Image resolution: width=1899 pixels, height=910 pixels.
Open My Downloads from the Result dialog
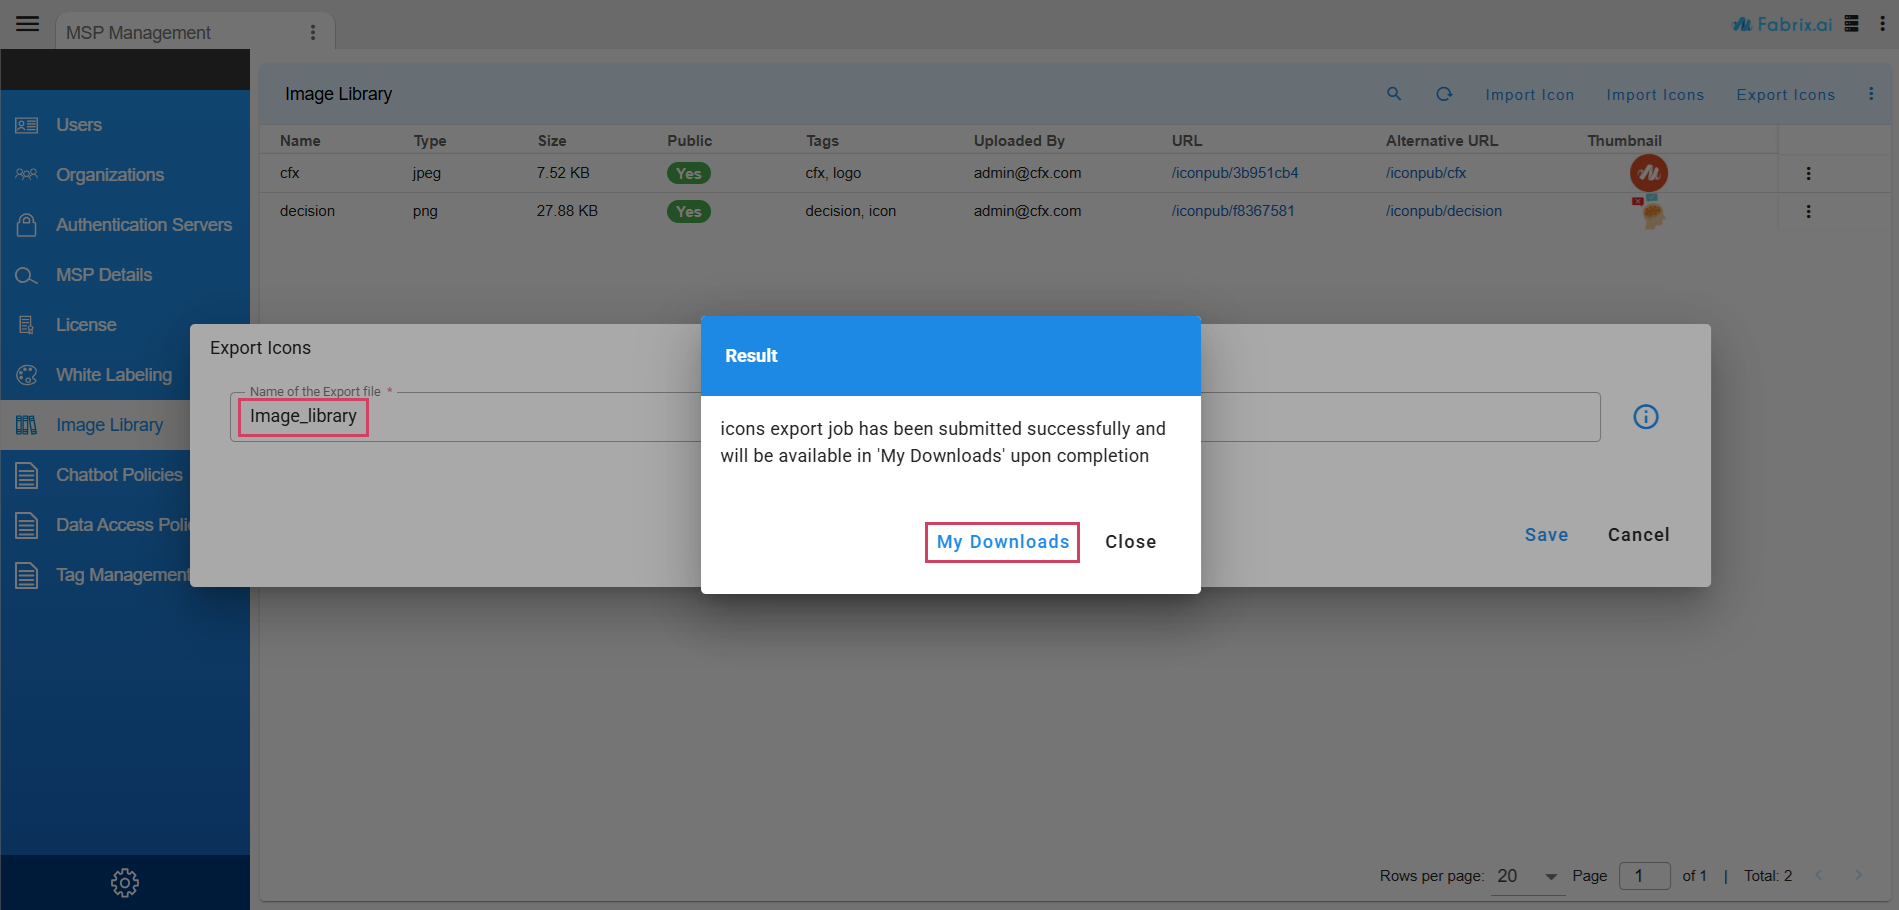1002,542
